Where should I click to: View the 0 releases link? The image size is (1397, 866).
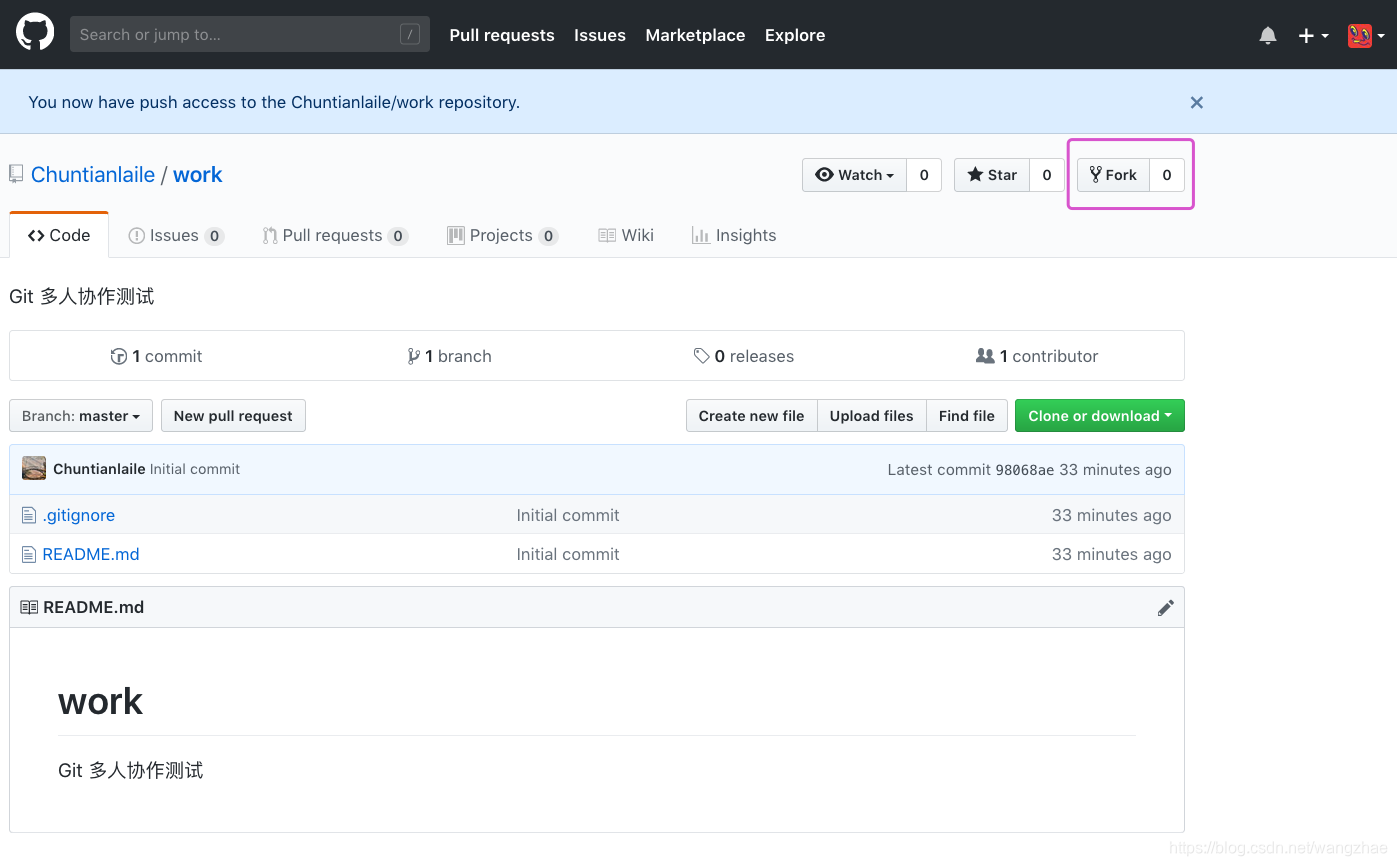(744, 356)
